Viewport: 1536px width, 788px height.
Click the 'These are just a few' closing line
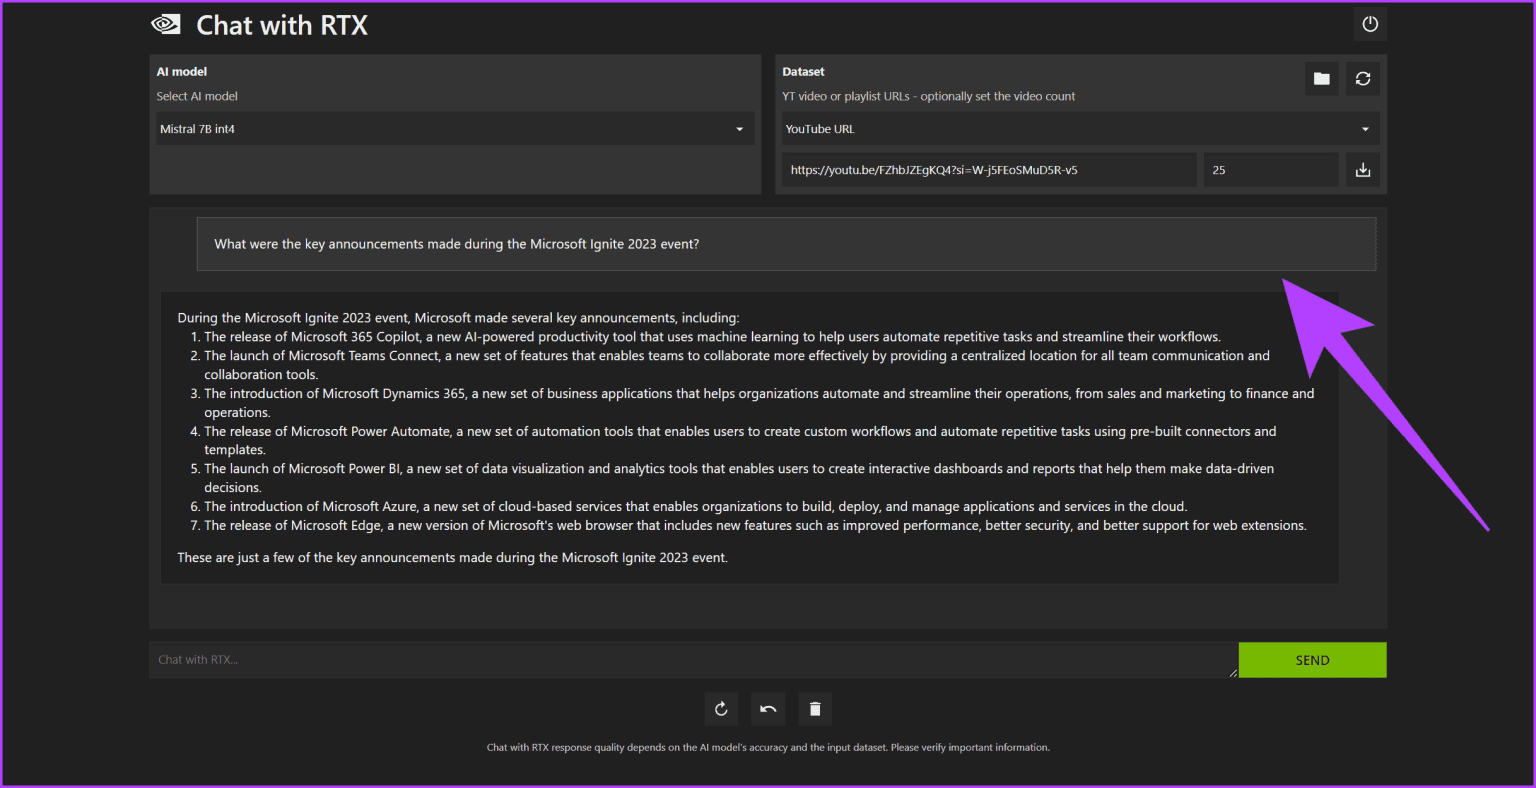[452, 557]
